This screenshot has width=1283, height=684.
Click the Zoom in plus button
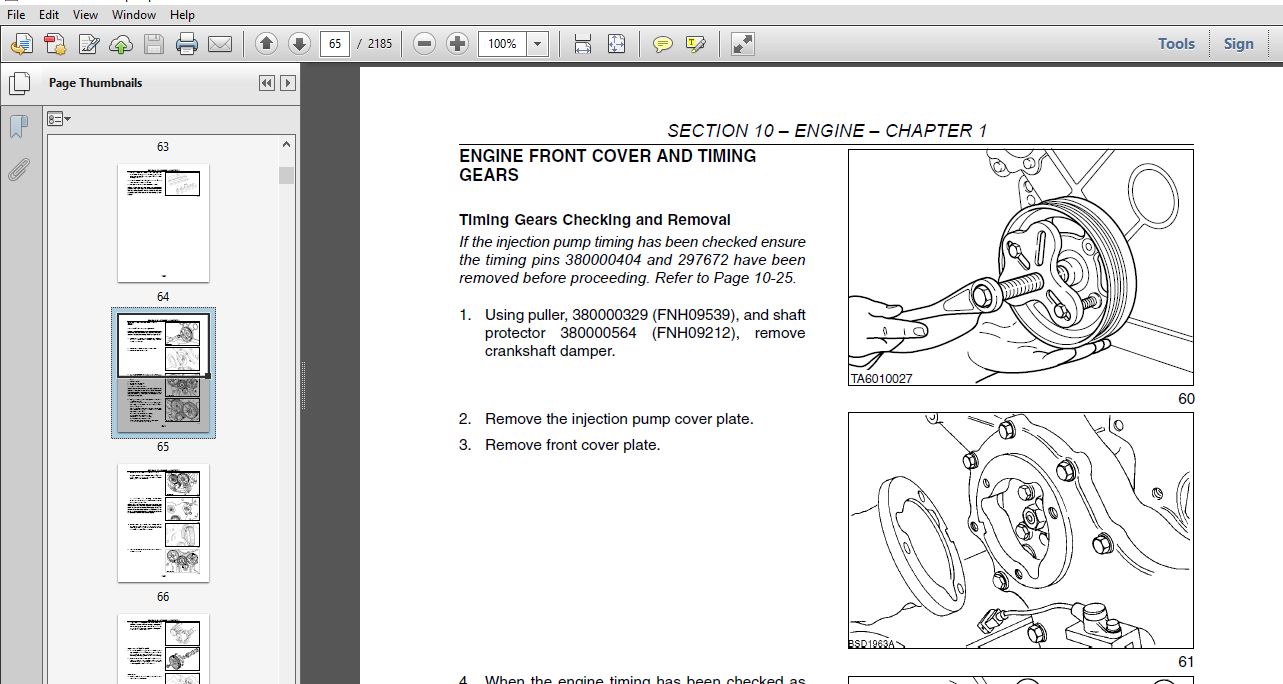(457, 44)
